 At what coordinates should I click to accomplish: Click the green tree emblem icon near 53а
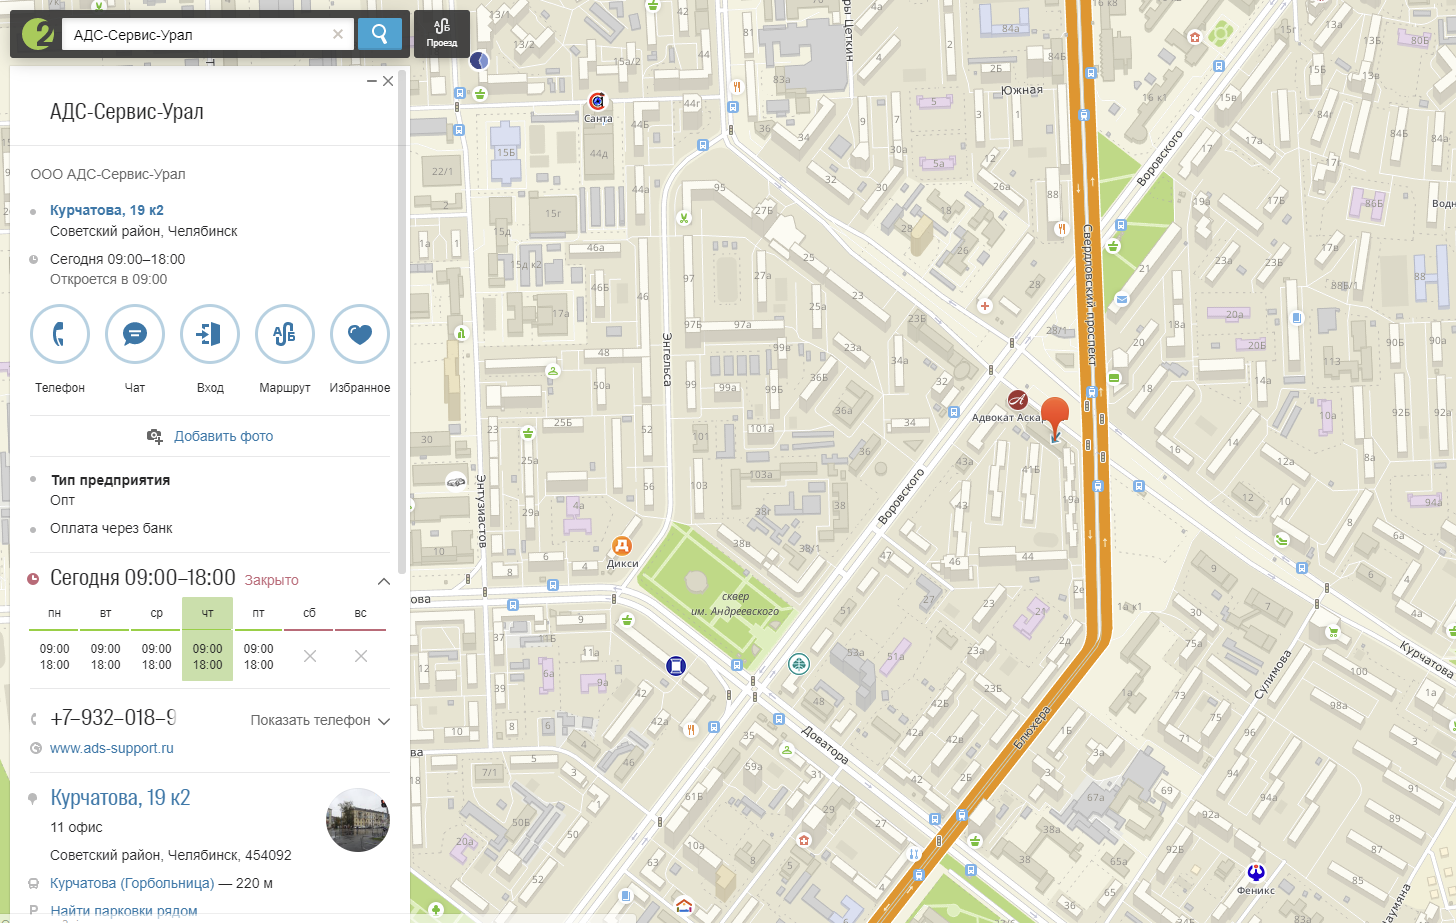[798, 663]
